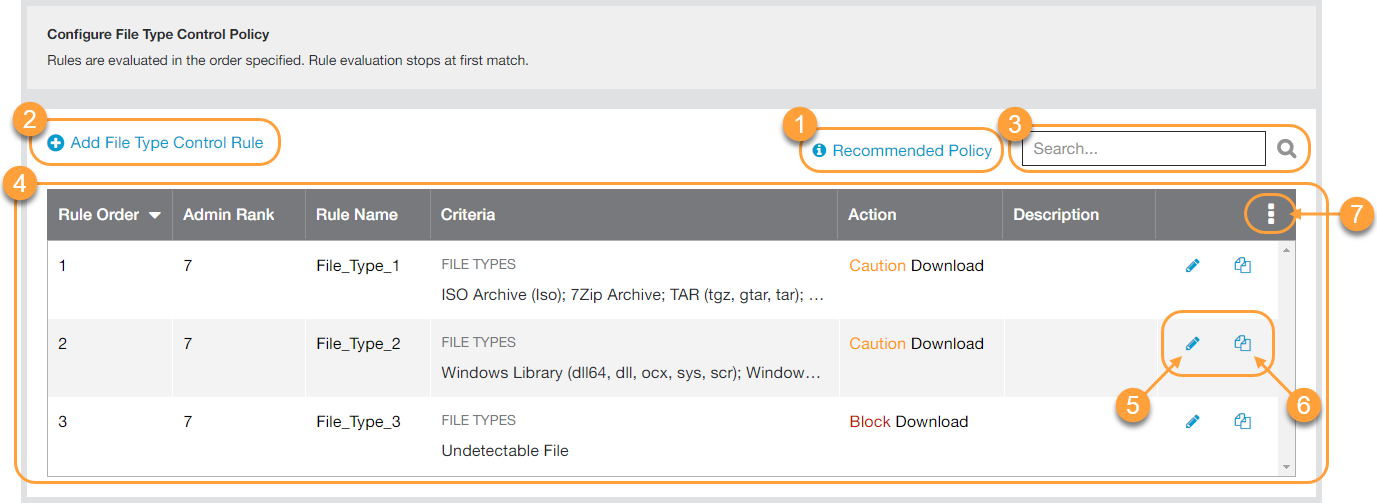1377x504 pixels.
Task: Sort by Rule Order arrow
Action: click(155, 215)
